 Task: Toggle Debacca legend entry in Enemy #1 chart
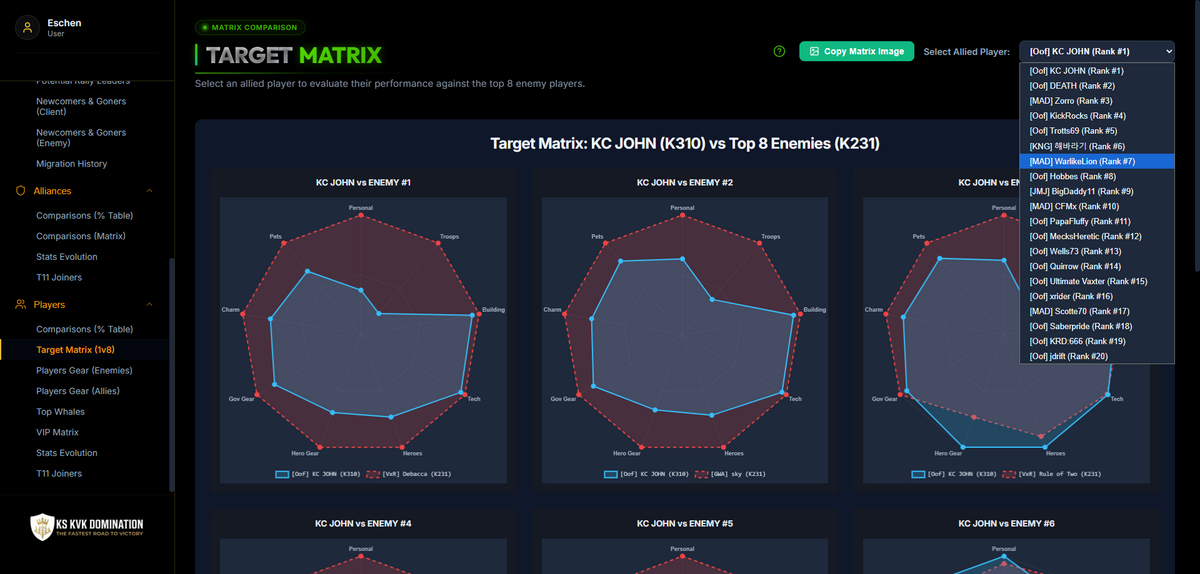coord(409,473)
